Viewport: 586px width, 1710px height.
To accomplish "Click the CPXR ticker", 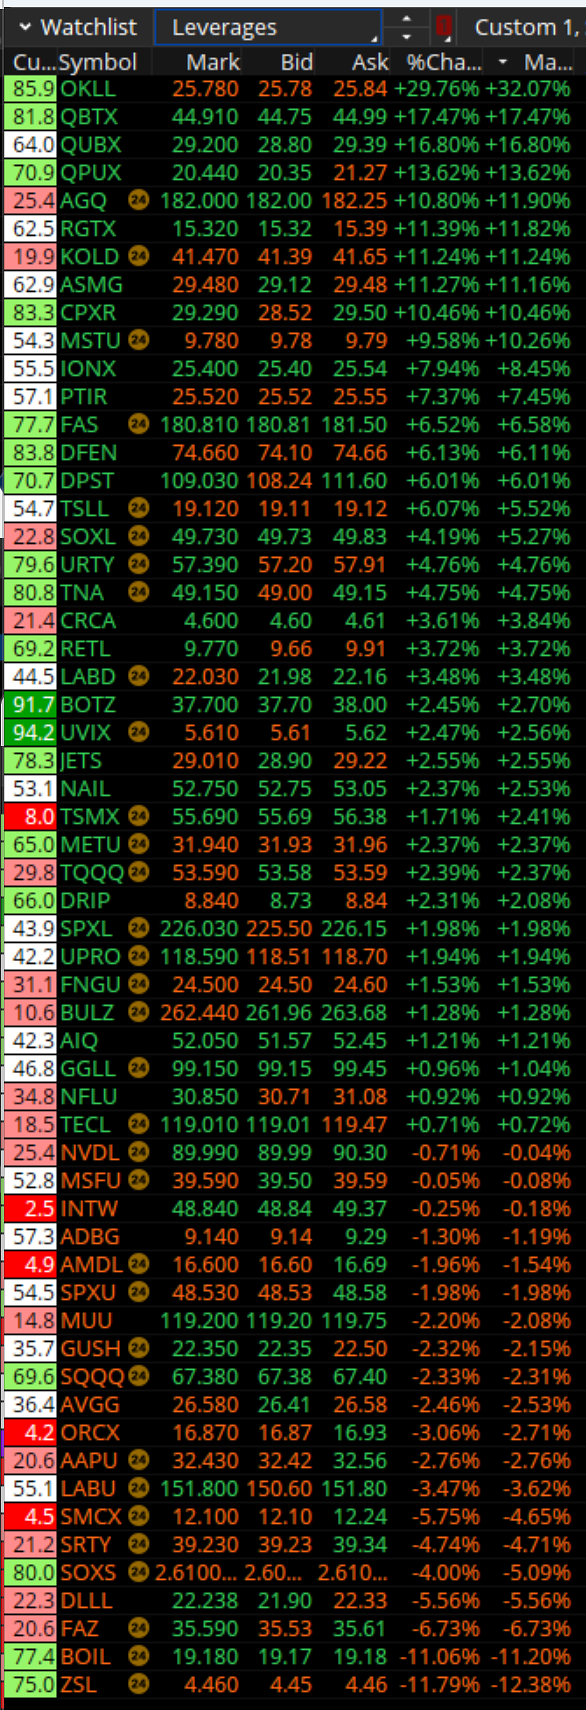I will click(88, 312).
